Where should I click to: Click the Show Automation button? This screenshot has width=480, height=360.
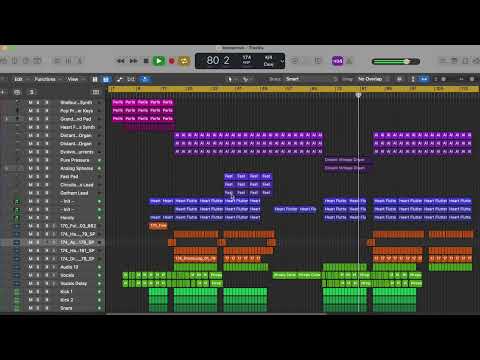tap(120, 79)
